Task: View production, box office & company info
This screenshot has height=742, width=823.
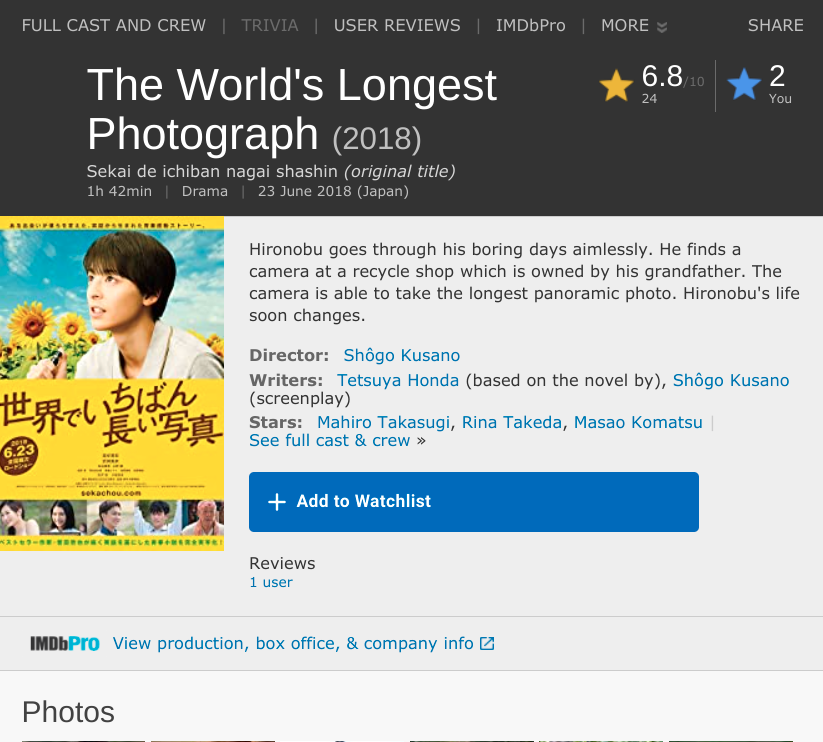Action: pyautogui.click(x=293, y=643)
